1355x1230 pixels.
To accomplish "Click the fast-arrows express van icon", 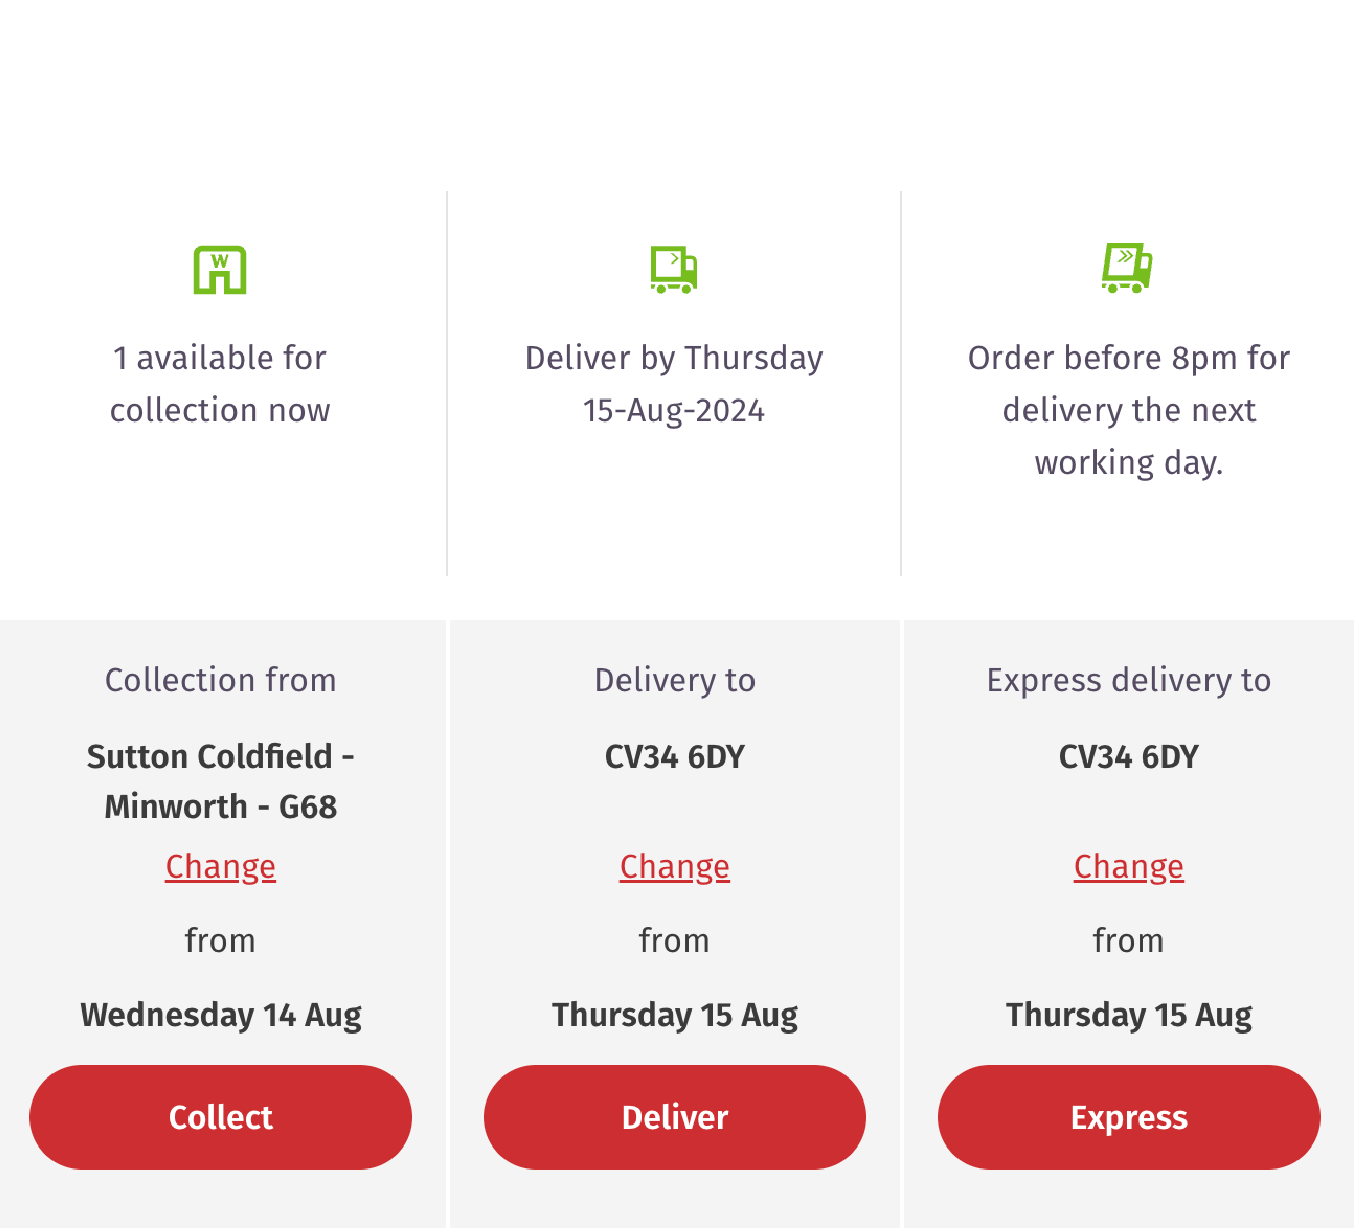I will click(1128, 268).
